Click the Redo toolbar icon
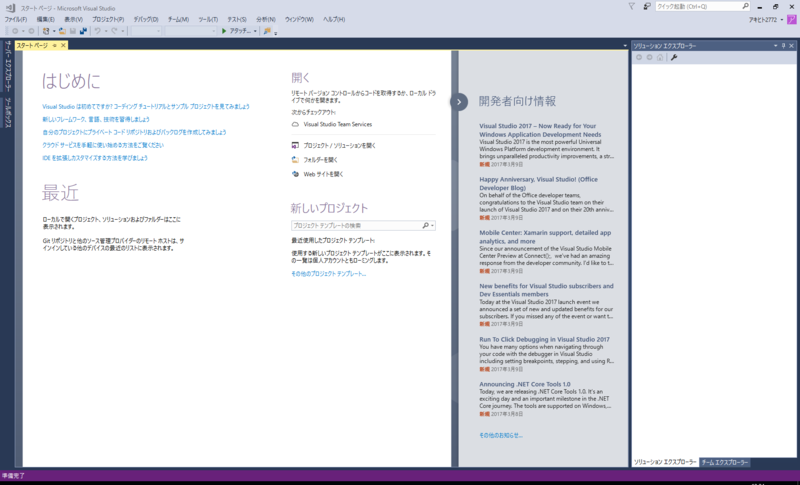Viewport: 800px width, 485px height. 114,31
